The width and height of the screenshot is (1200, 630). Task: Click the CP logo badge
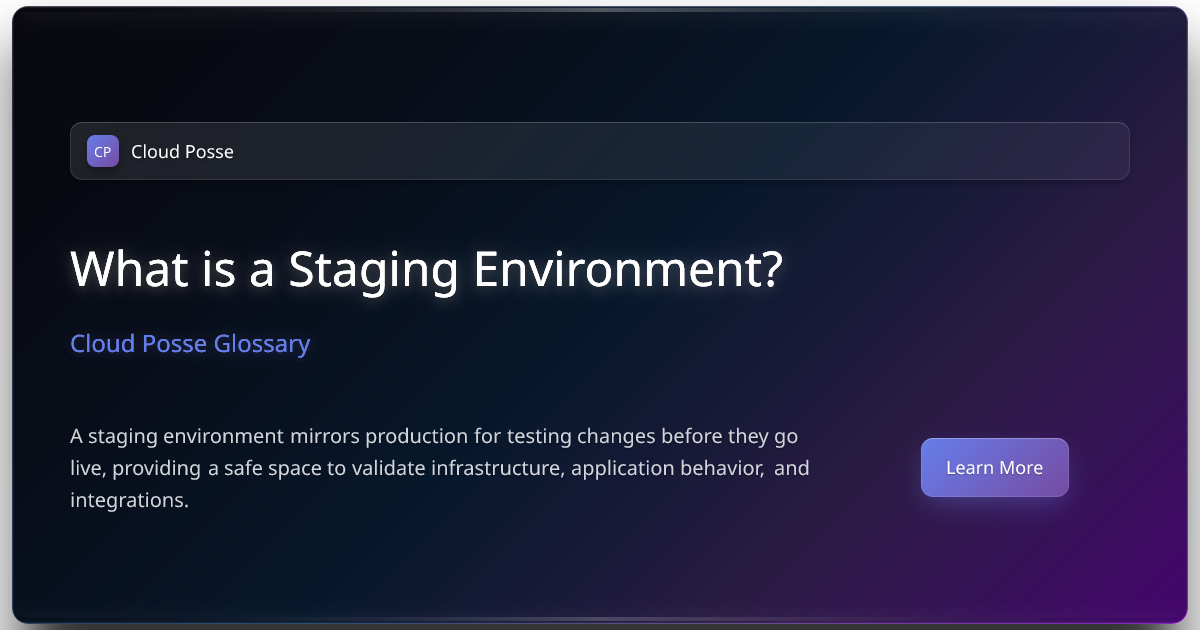(x=103, y=151)
